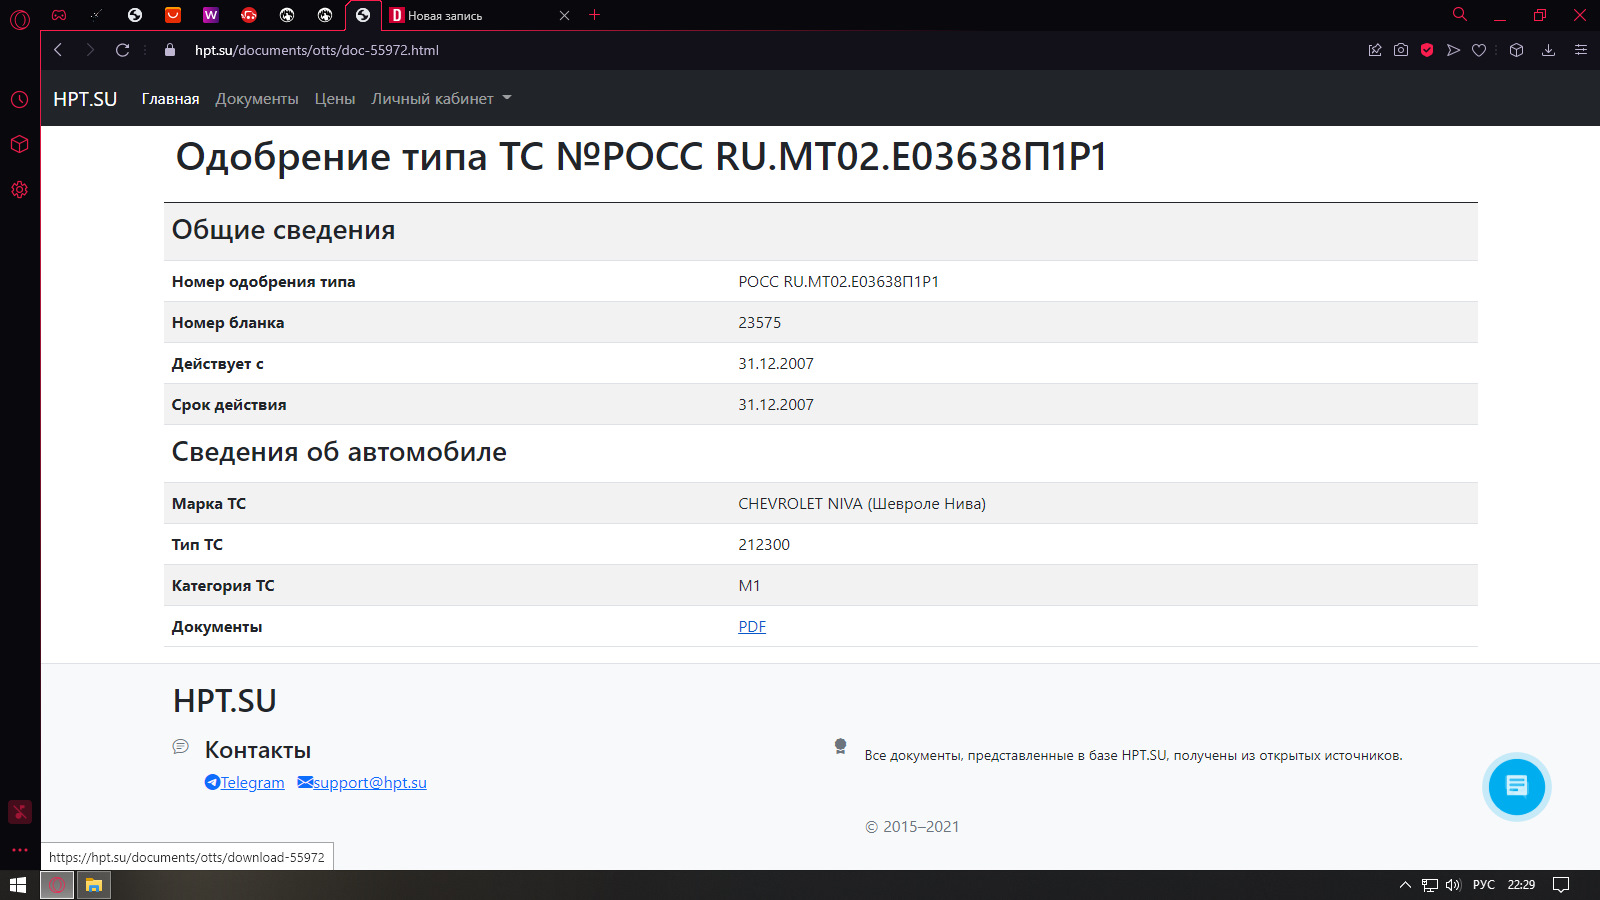The width and height of the screenshot is (1600, 900).
Task: Open the ad blocker shield icon
Action: (x=1427, y=50)
